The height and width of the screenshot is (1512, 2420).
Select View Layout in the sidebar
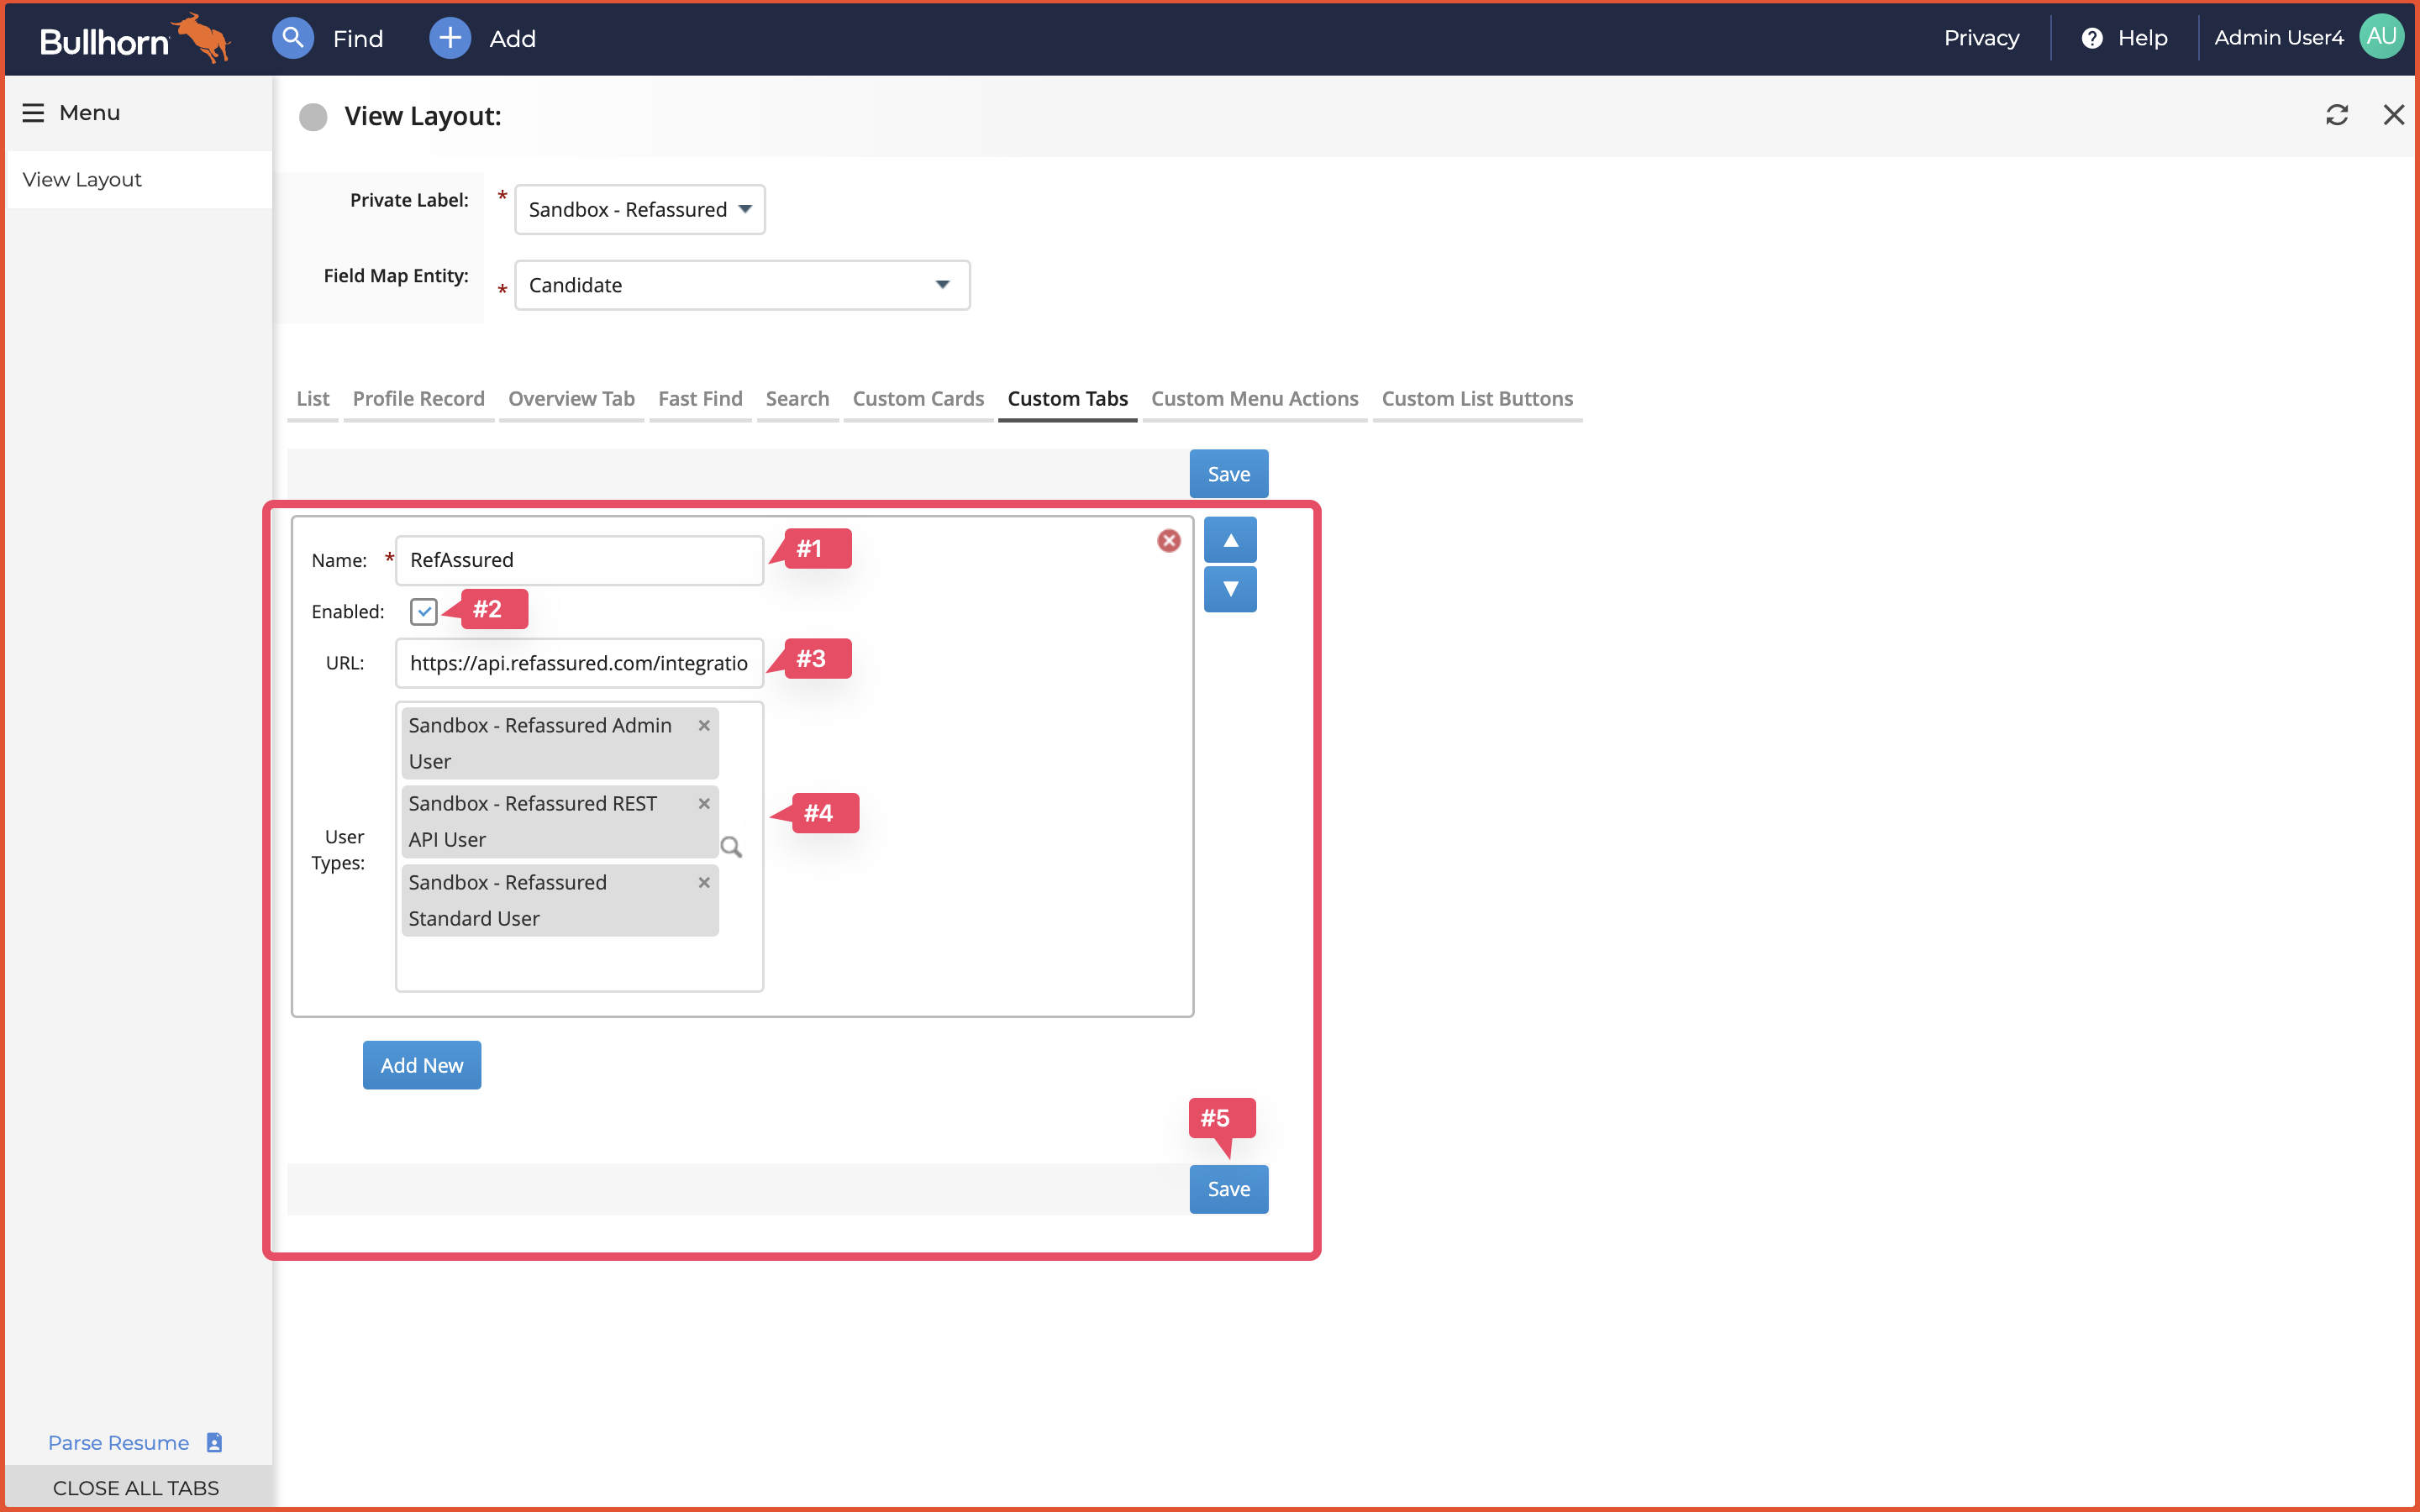point(139,180)
